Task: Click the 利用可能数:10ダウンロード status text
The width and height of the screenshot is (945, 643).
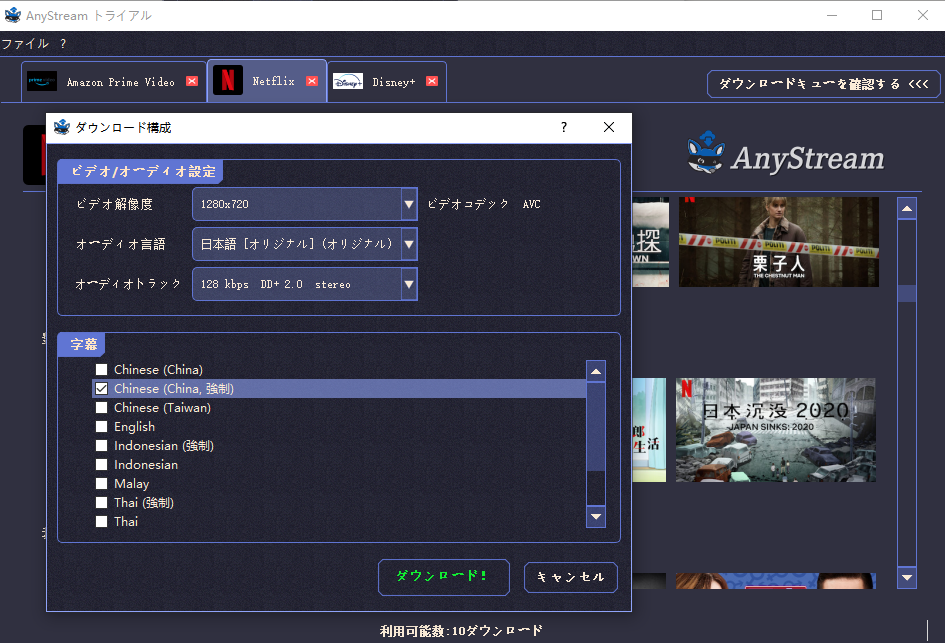Action: (461, 630)
